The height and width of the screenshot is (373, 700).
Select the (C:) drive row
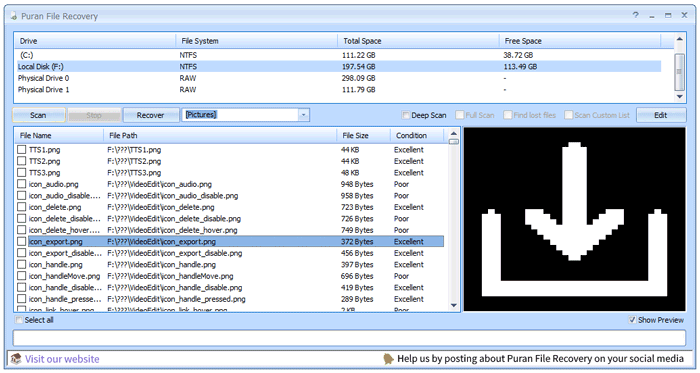[339, 55]
